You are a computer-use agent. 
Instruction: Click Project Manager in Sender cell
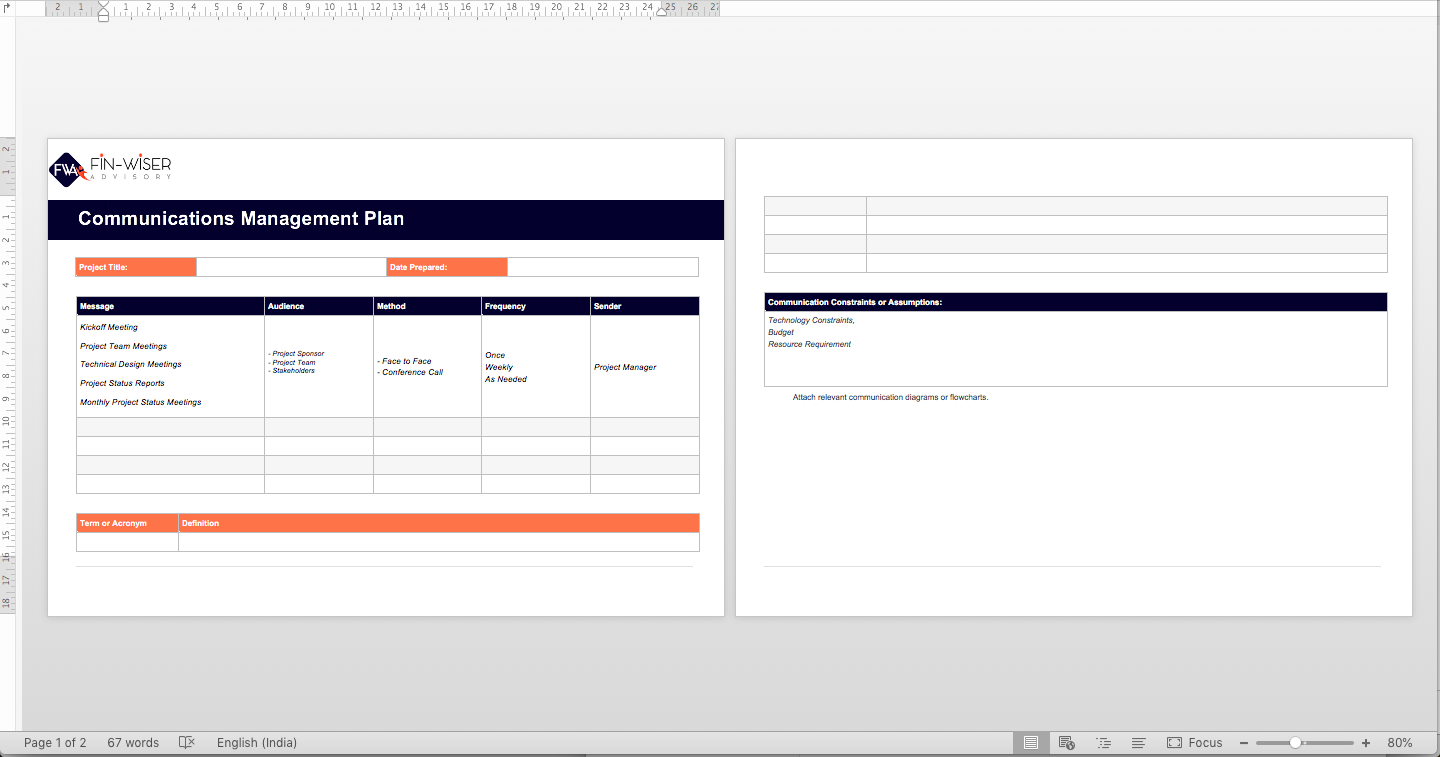[x=625, y=367]
